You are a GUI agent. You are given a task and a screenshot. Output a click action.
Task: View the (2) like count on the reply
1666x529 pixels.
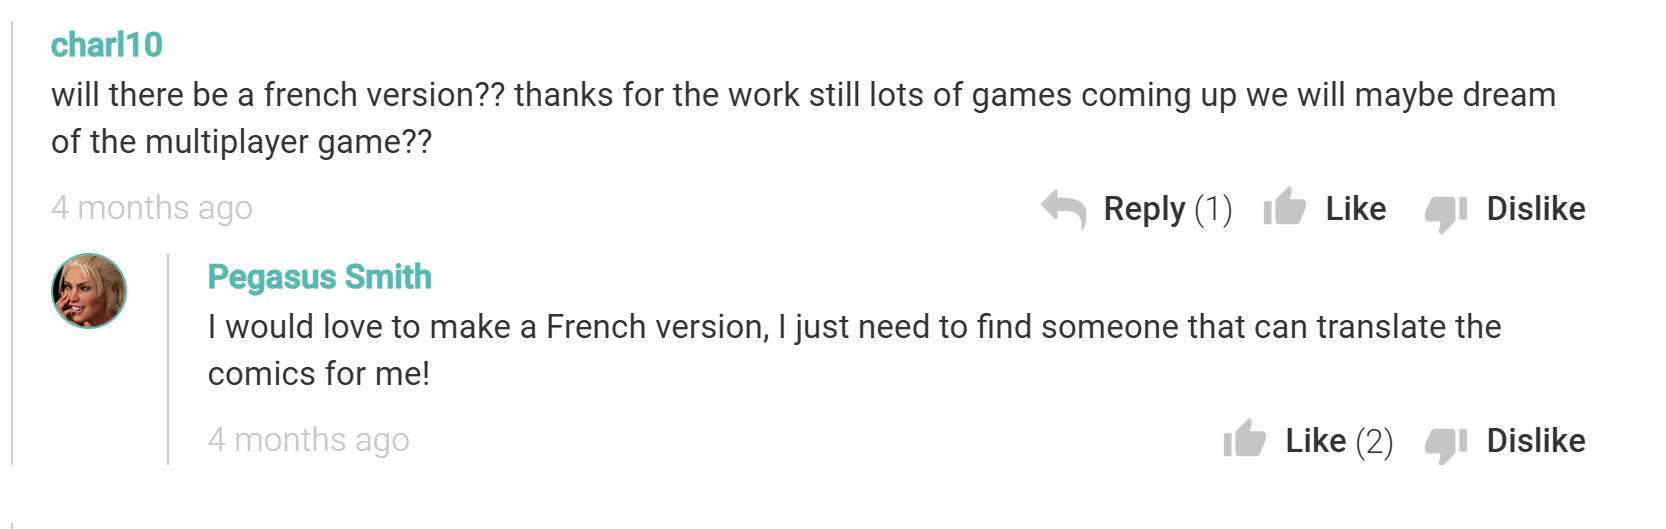click(1374, 441)
